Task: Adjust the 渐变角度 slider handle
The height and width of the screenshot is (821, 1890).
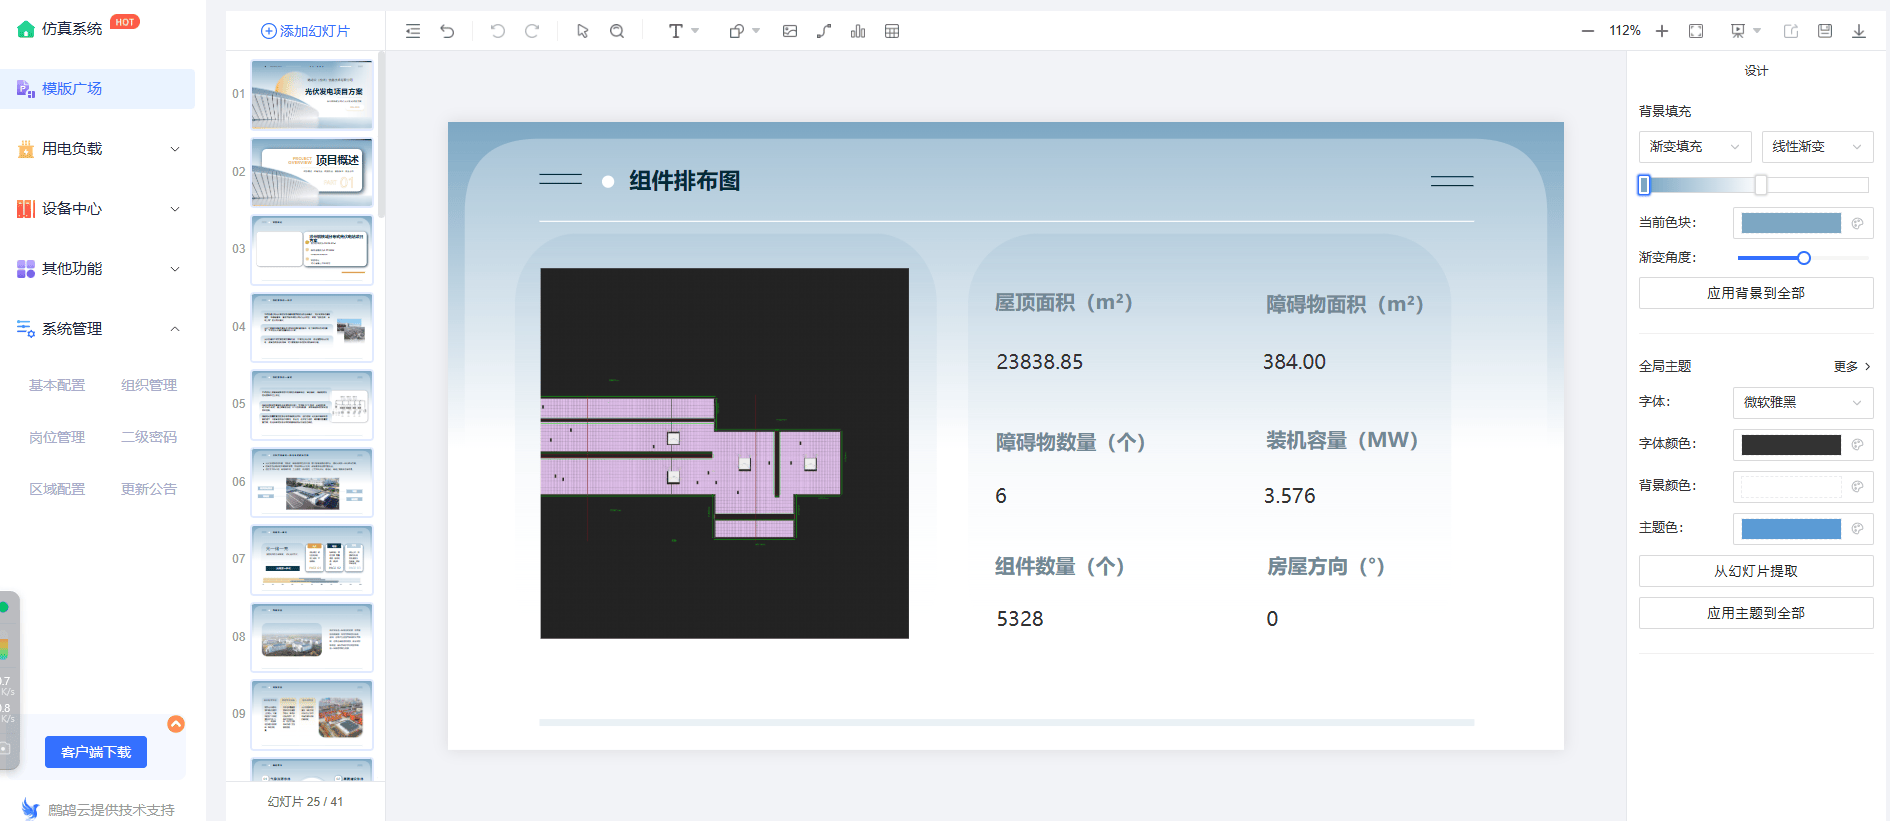Action: tap(1804, 258)
